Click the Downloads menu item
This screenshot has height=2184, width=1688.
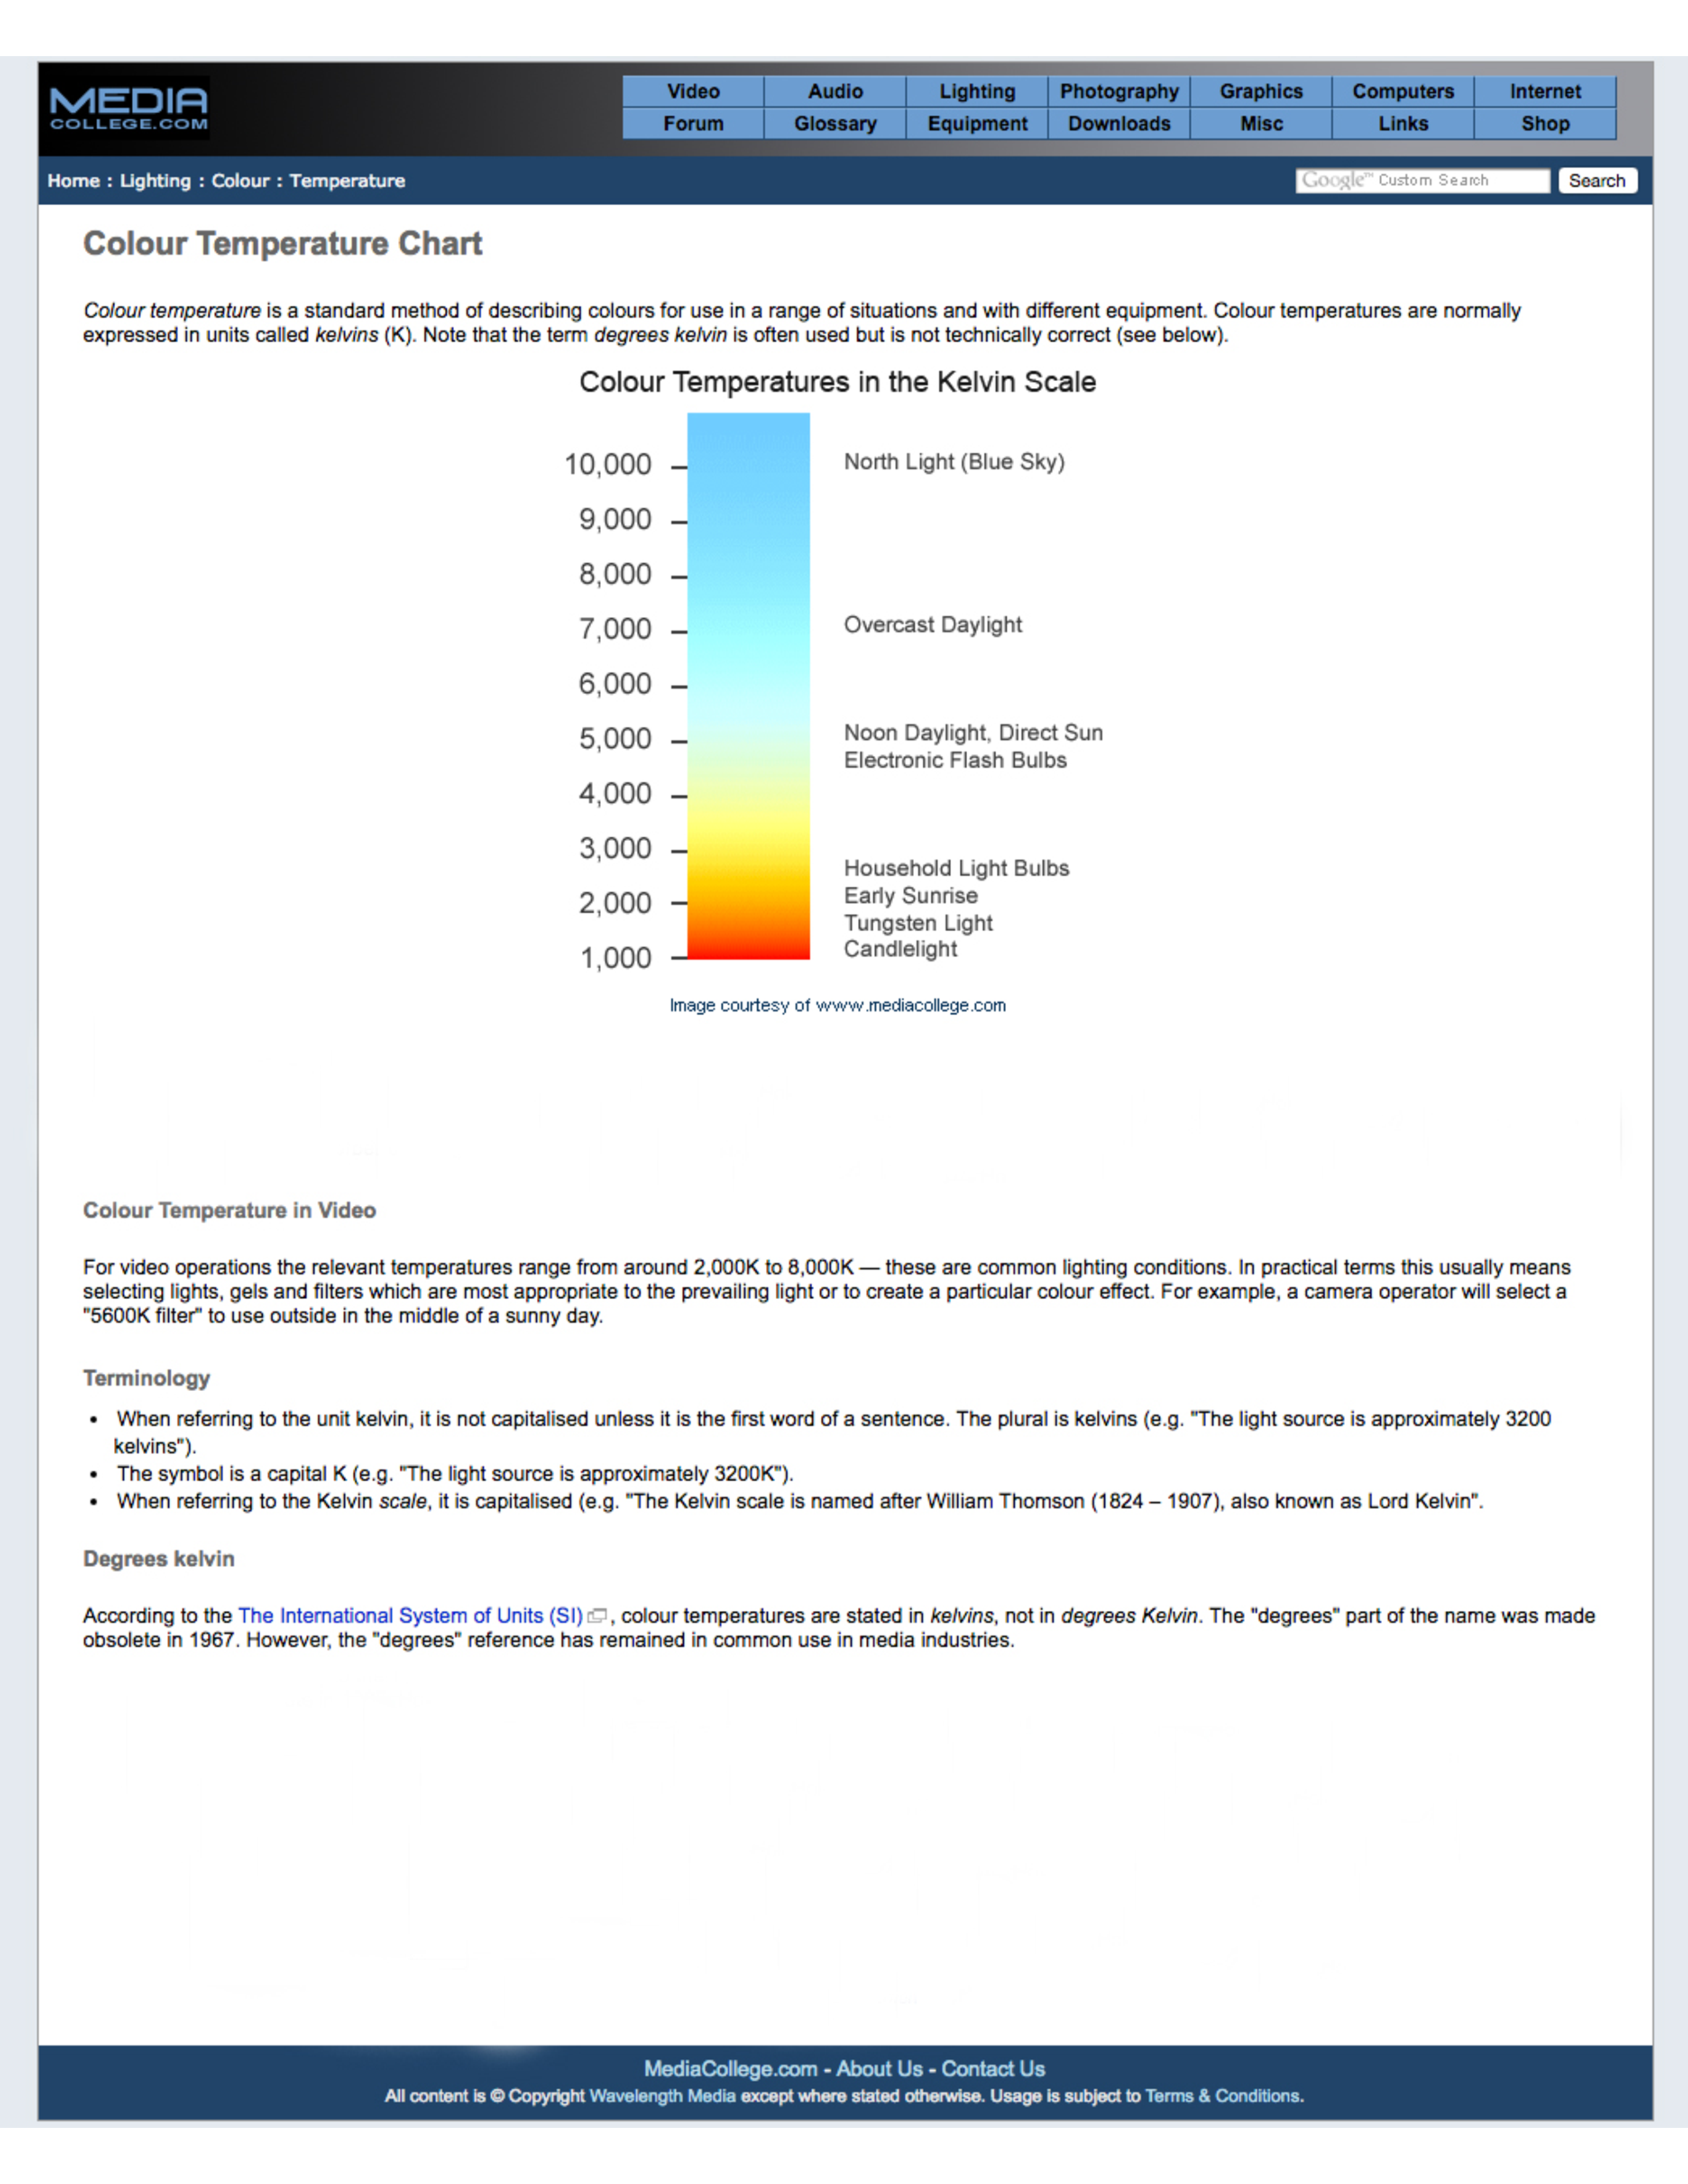(x=1119, y=124)
